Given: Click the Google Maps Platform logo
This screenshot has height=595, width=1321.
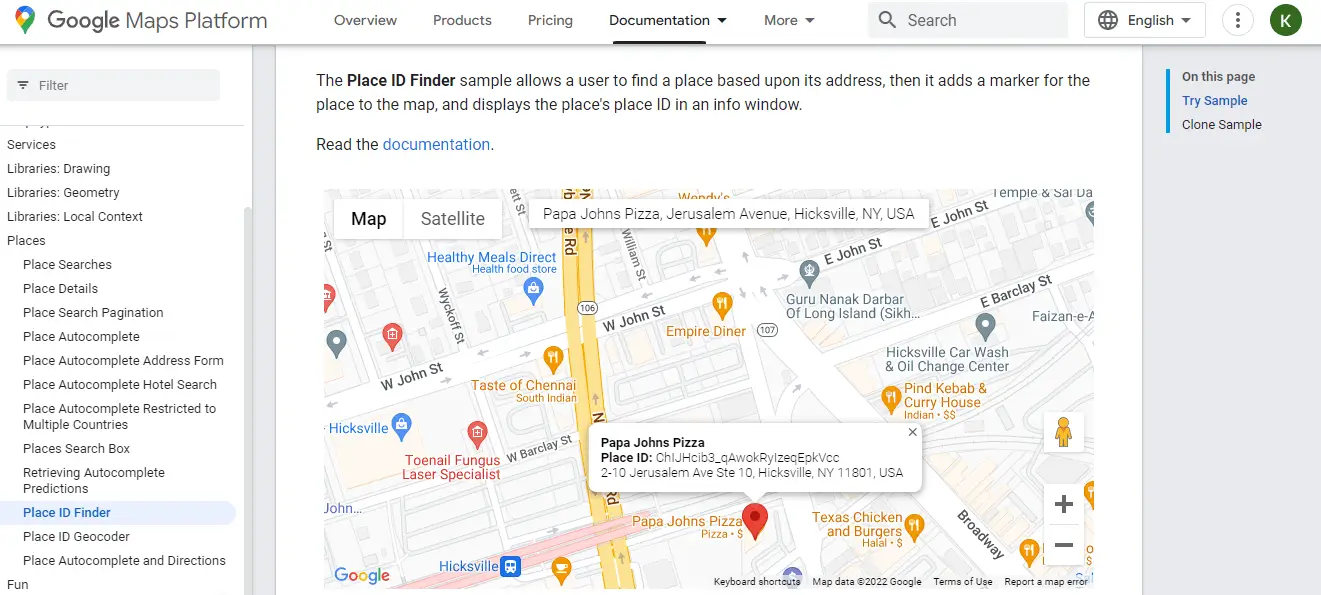Looking at the screenshot, I should click(x=141, y=20).
